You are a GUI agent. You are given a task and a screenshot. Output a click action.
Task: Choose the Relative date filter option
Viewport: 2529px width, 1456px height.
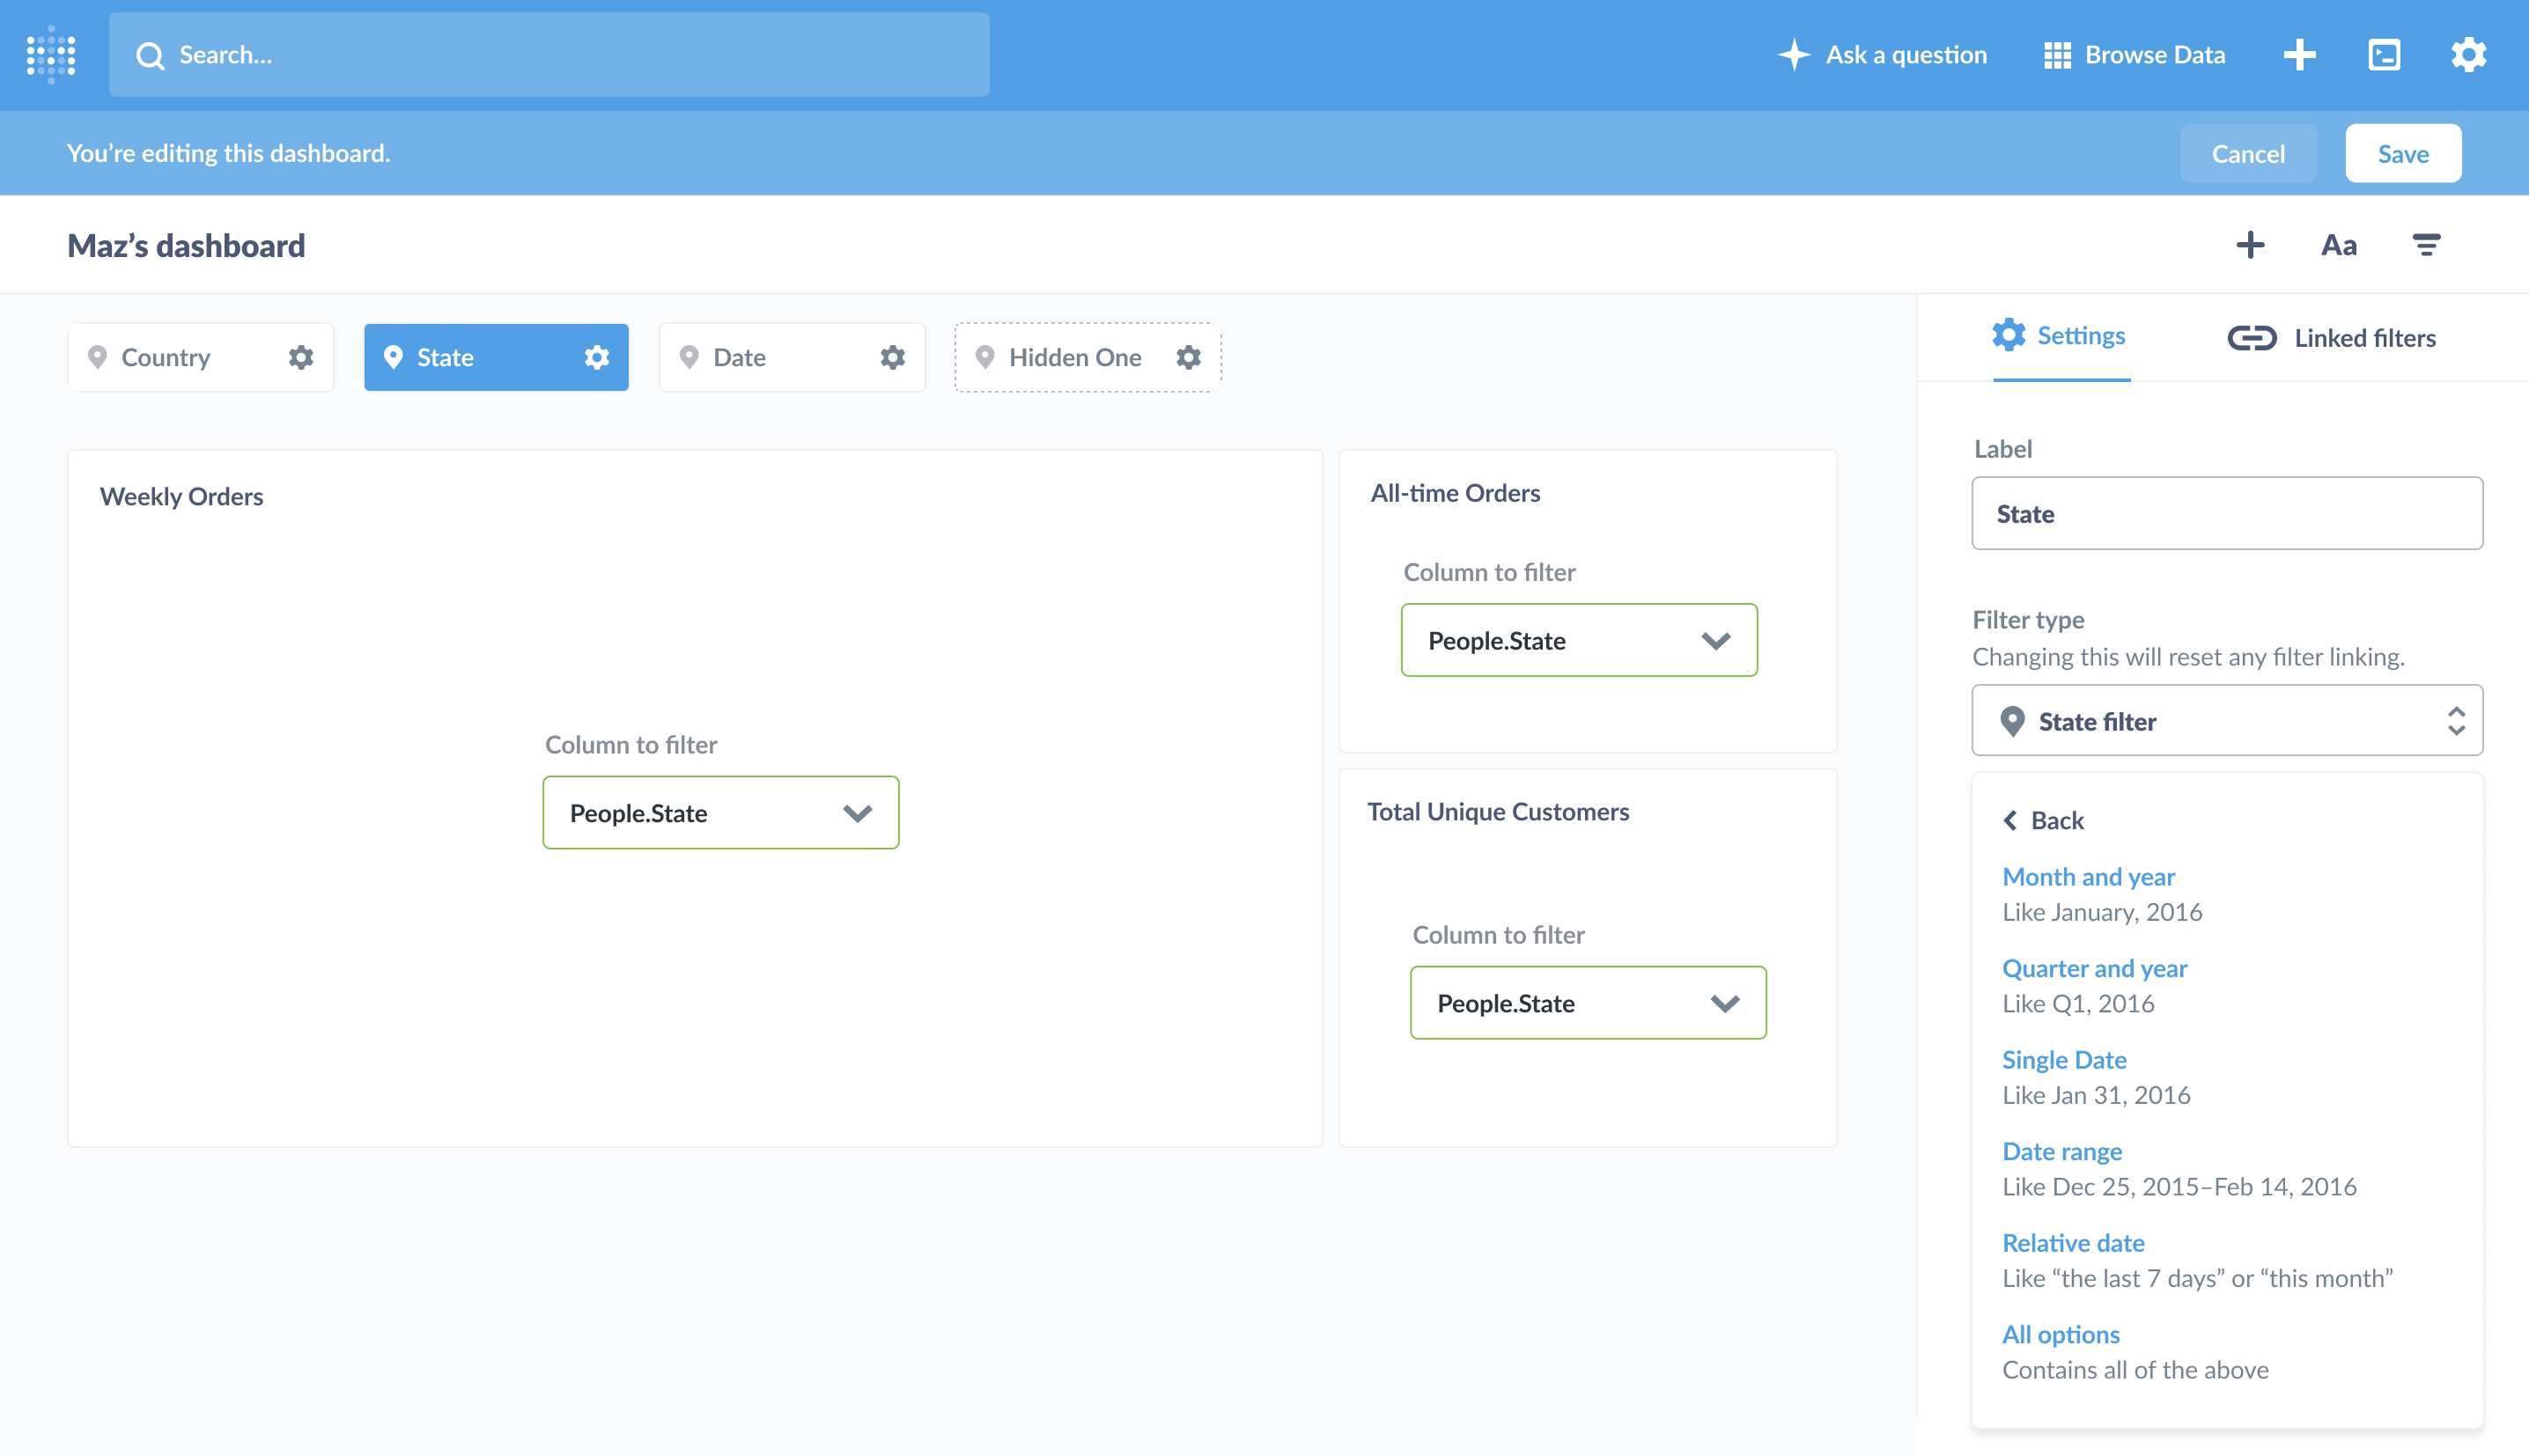2073,1242
